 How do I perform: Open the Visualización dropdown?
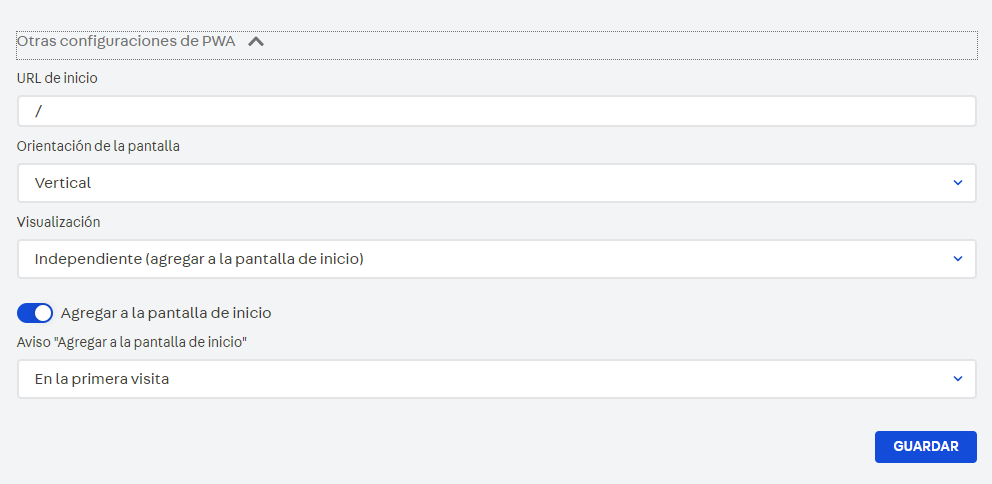click(496, 259)
